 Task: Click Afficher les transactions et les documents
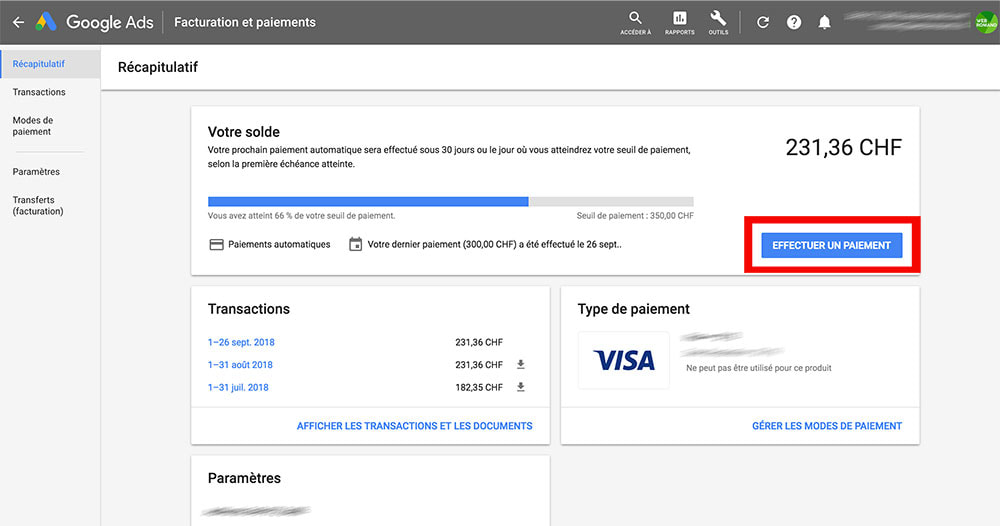[x=414, y=426]
